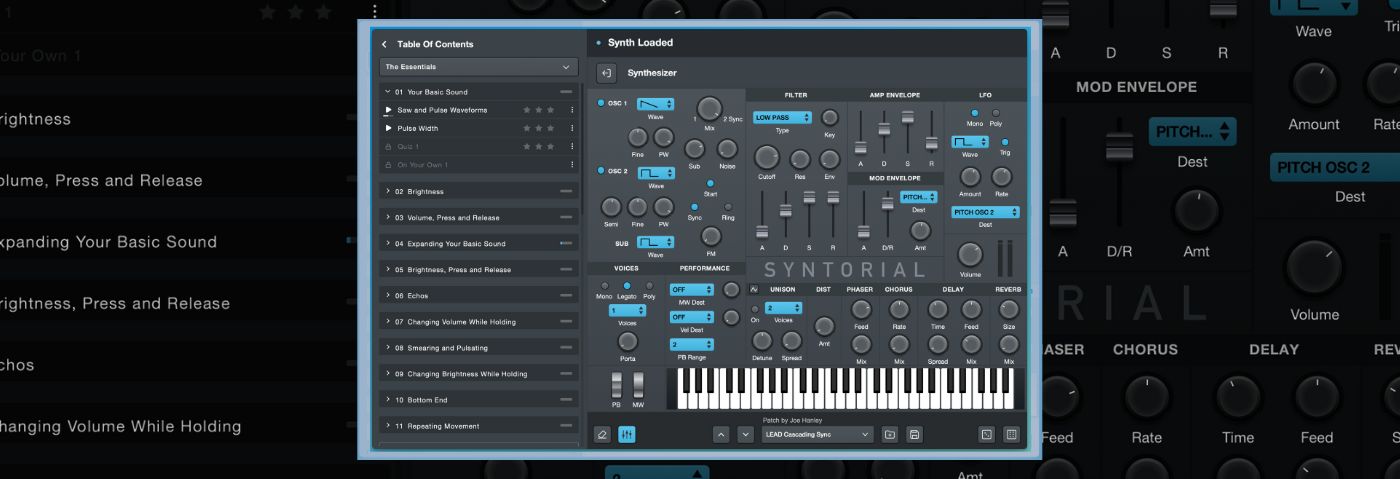Open the OSC 1 Wave dropdown

pyautogui.click(x=656, y=104)
